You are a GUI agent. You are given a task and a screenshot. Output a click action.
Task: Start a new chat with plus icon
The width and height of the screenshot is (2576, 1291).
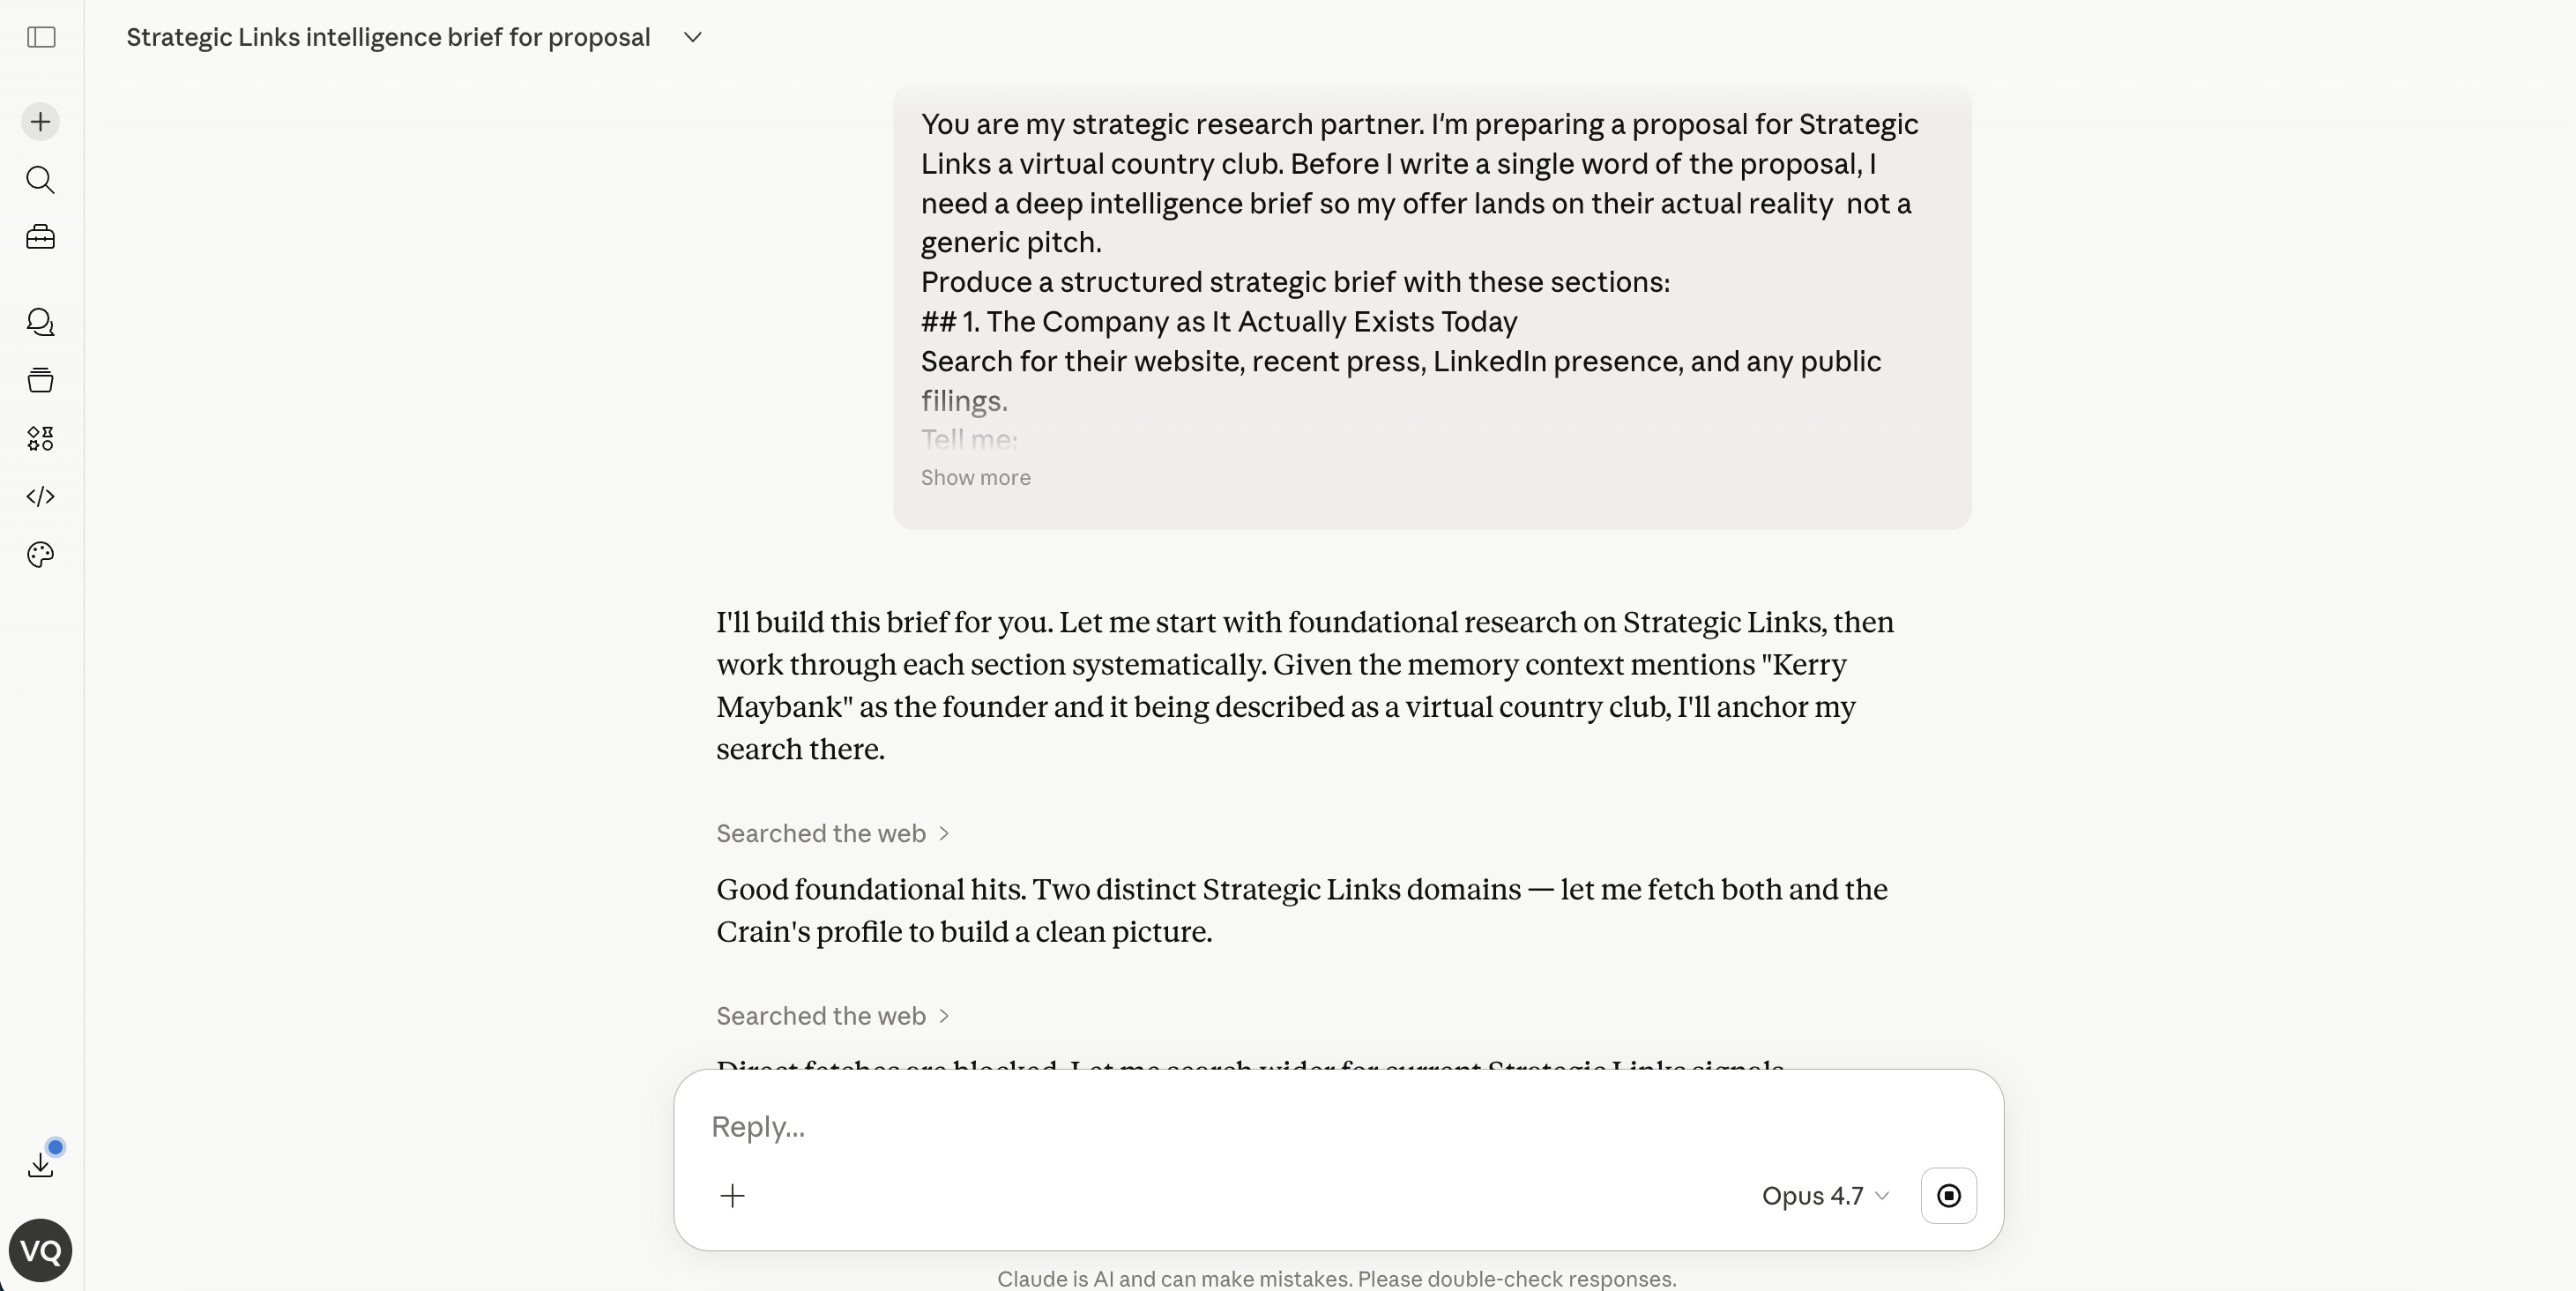[41, 122]
